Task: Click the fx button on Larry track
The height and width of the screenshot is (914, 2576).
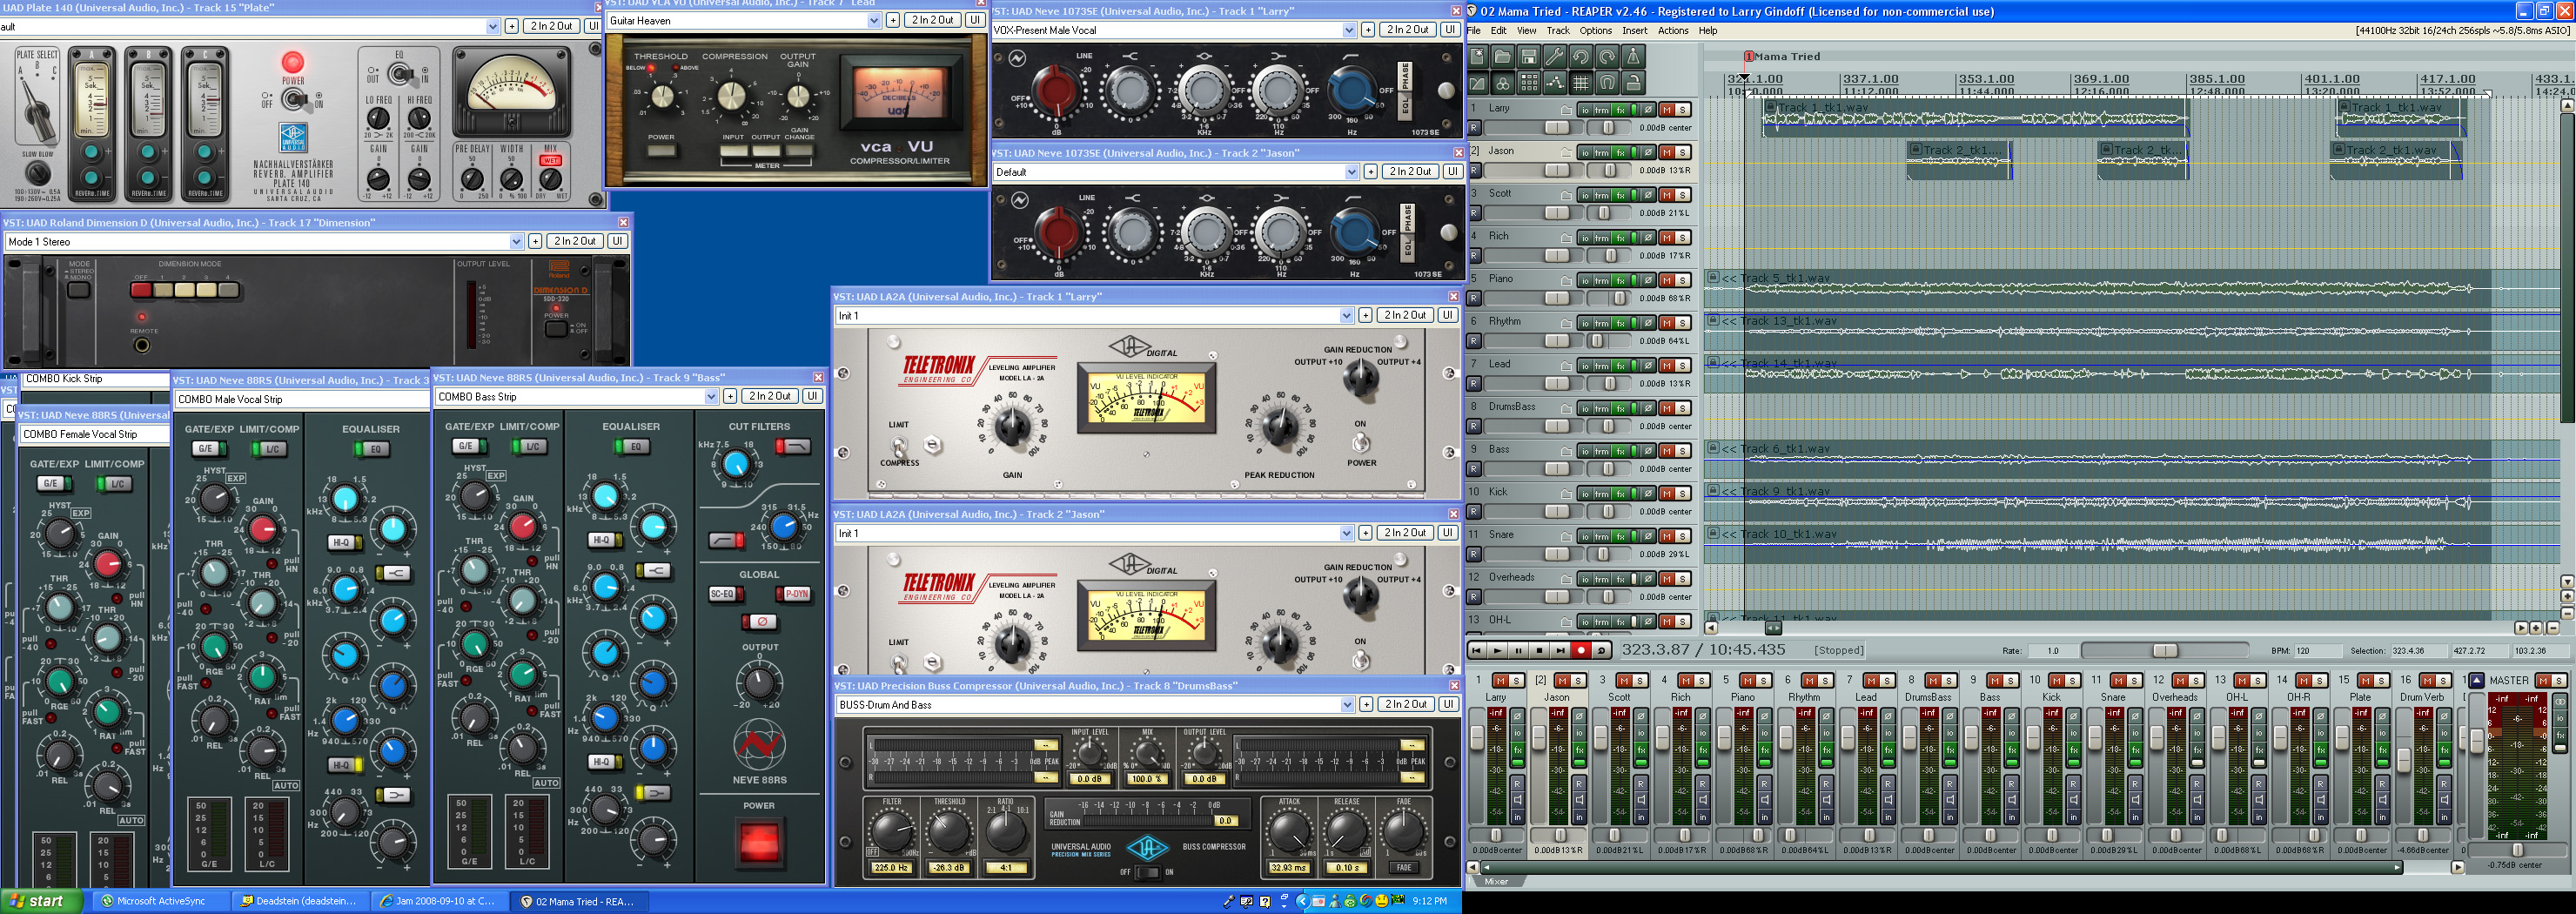Action: point(1620,110)
